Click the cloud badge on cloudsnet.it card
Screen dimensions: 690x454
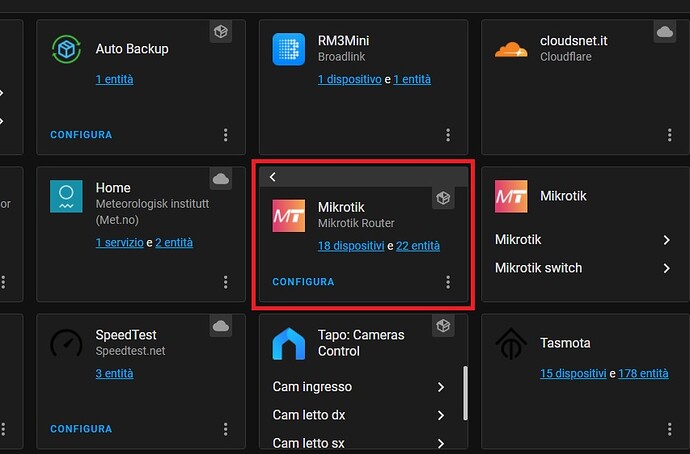[x=664, y=32]
